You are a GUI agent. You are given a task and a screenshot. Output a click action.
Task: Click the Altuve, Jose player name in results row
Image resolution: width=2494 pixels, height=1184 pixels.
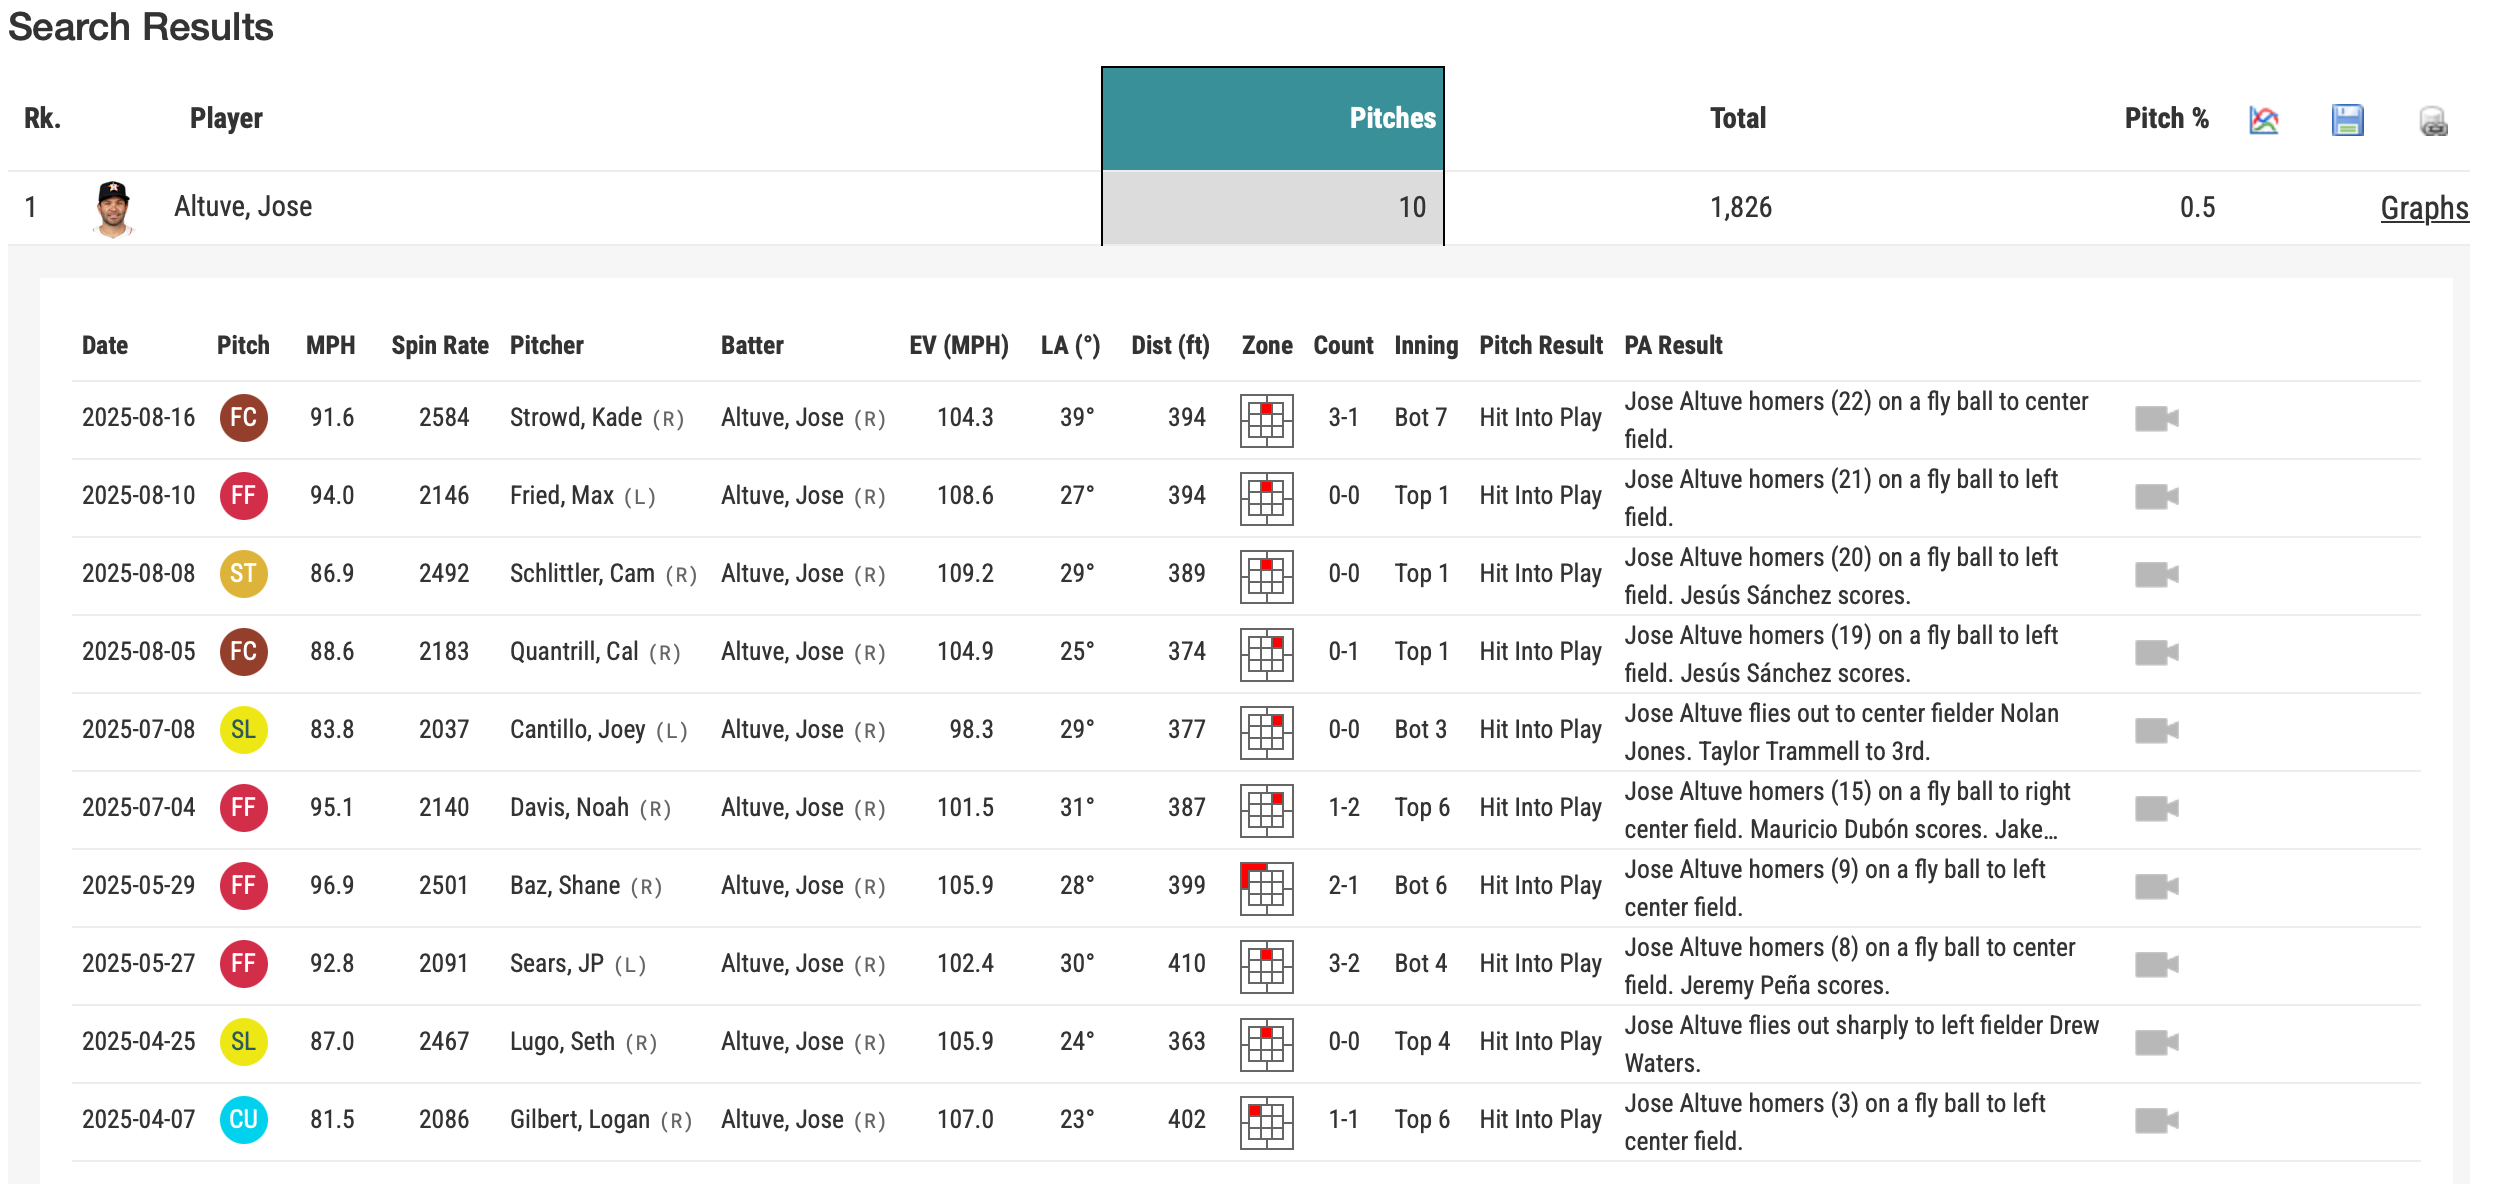(243, 207)
